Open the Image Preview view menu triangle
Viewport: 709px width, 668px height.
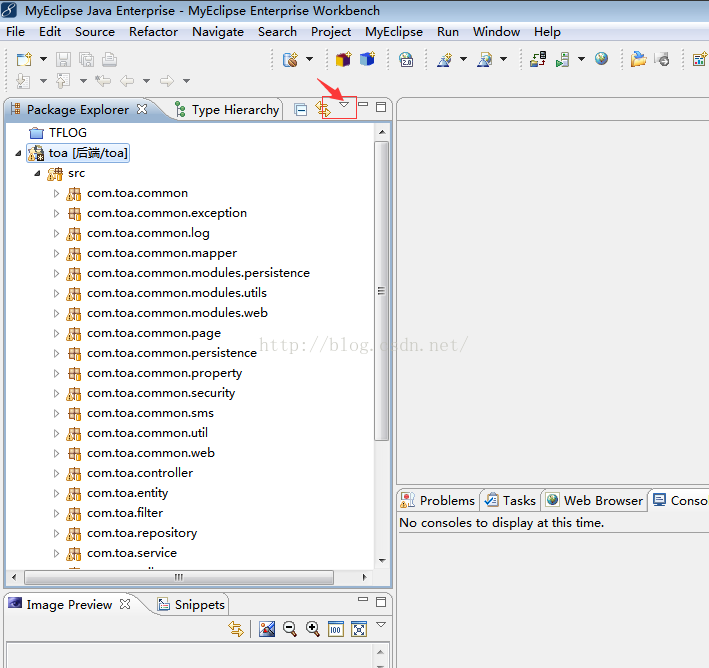click(381, 625)
